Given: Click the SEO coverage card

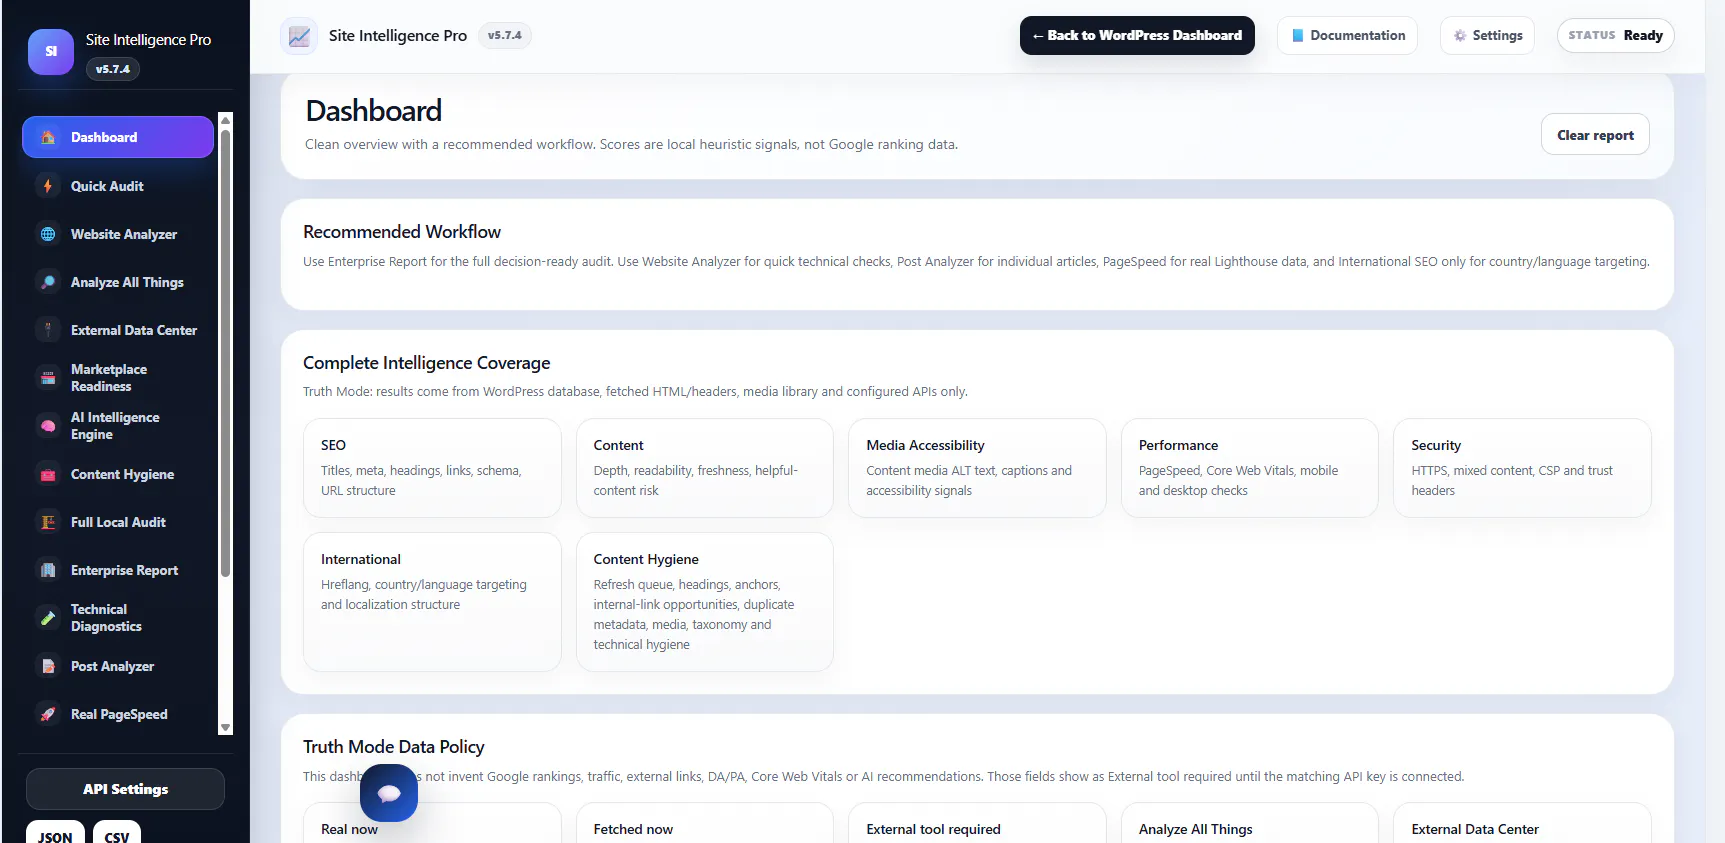Looking at the screenshot, I should pos(432,468).
